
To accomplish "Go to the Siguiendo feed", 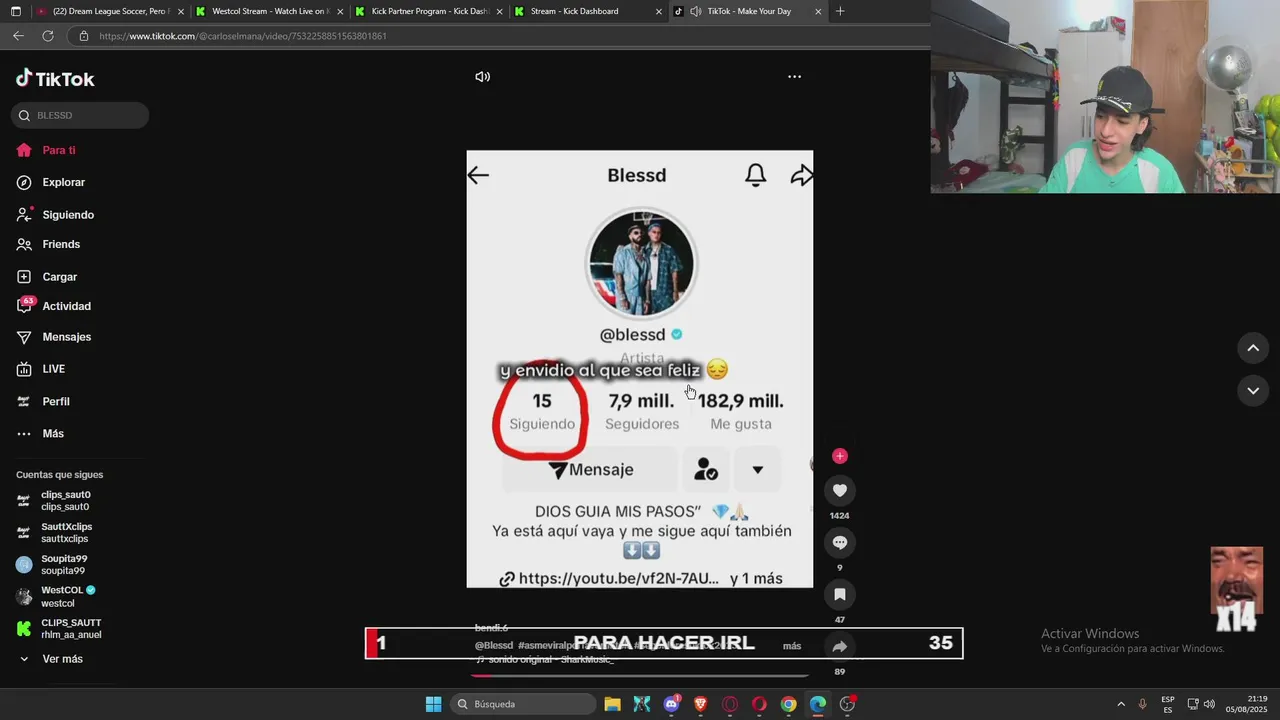I will click(x=55, y=214).
